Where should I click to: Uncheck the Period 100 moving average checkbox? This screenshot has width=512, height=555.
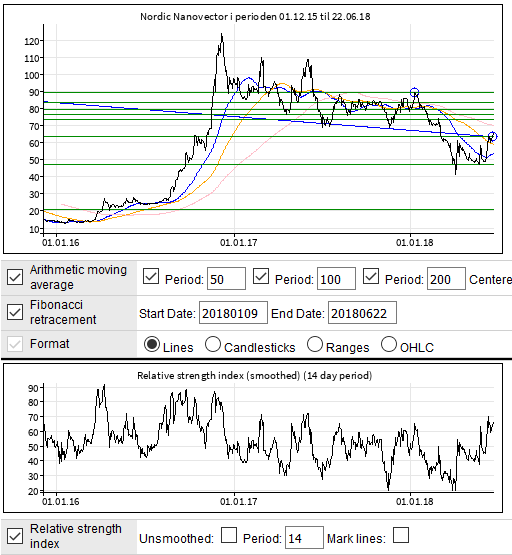(x=261, y=276)
